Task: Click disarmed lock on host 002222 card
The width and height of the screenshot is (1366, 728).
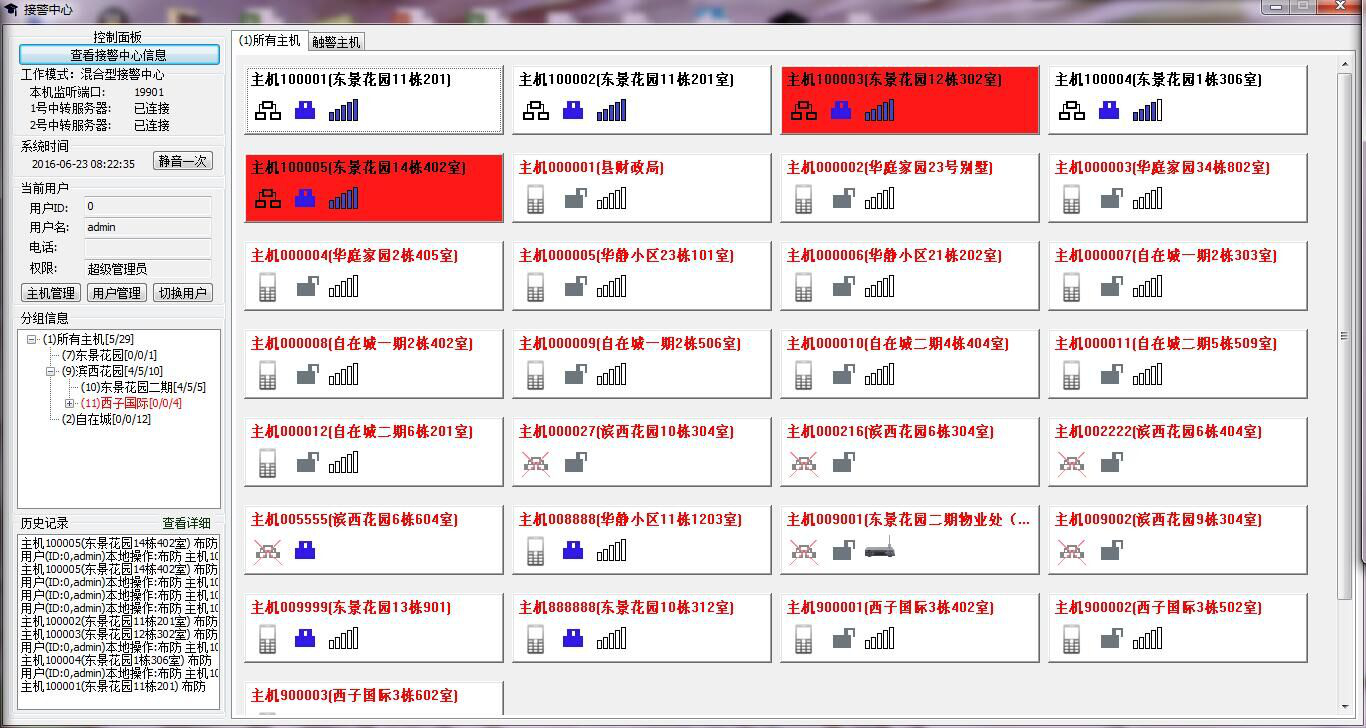Action: (x=1111, y=463)
